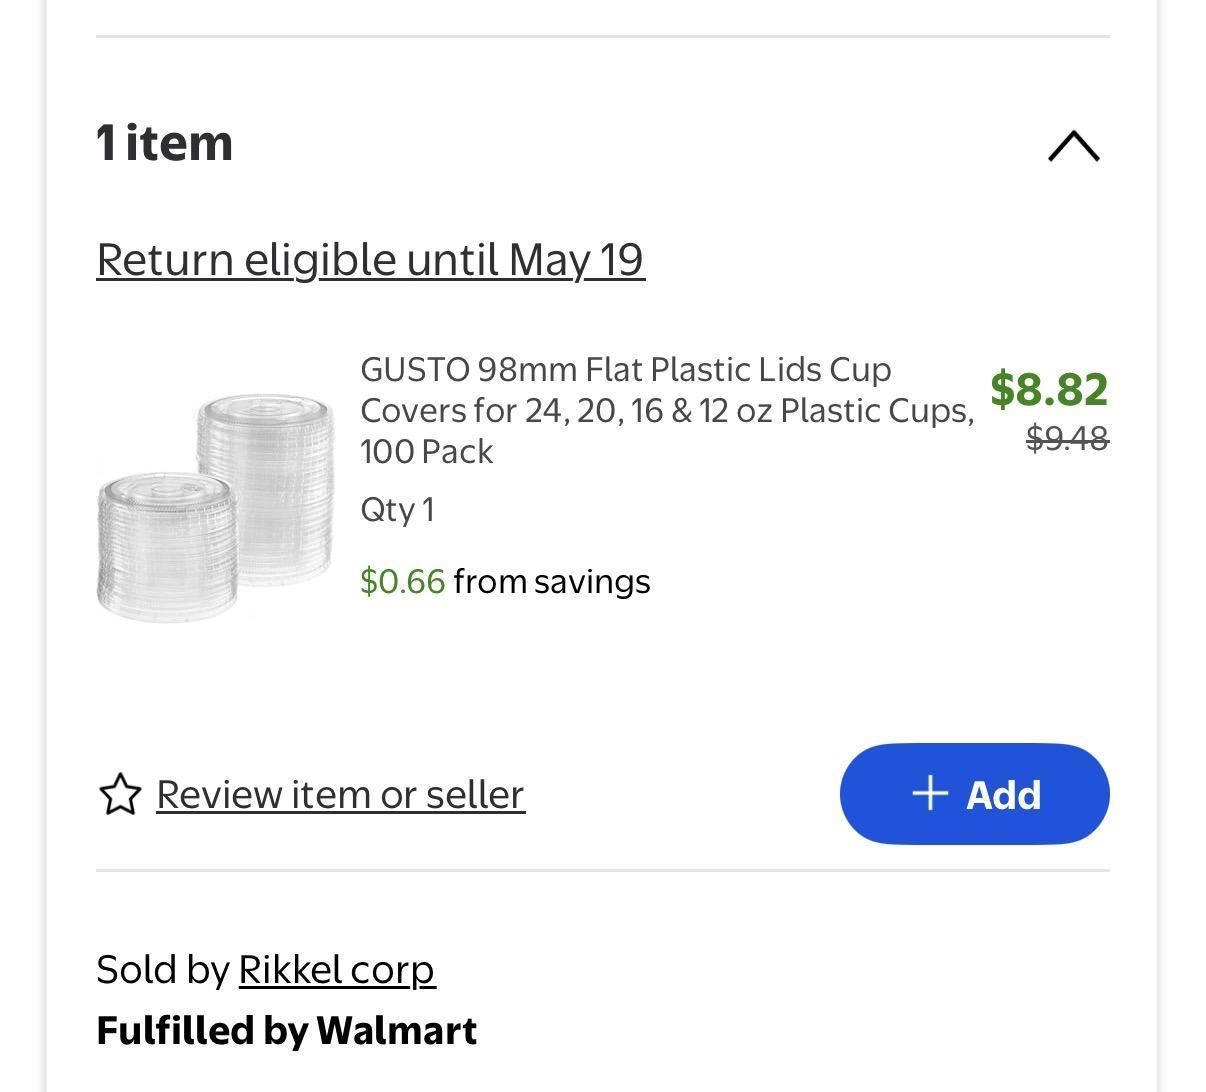Image resolution: width=1206 pixels, height=1092 pixels.
Task: Open the Rikkel corp seller link
Action: click(336, 969)
